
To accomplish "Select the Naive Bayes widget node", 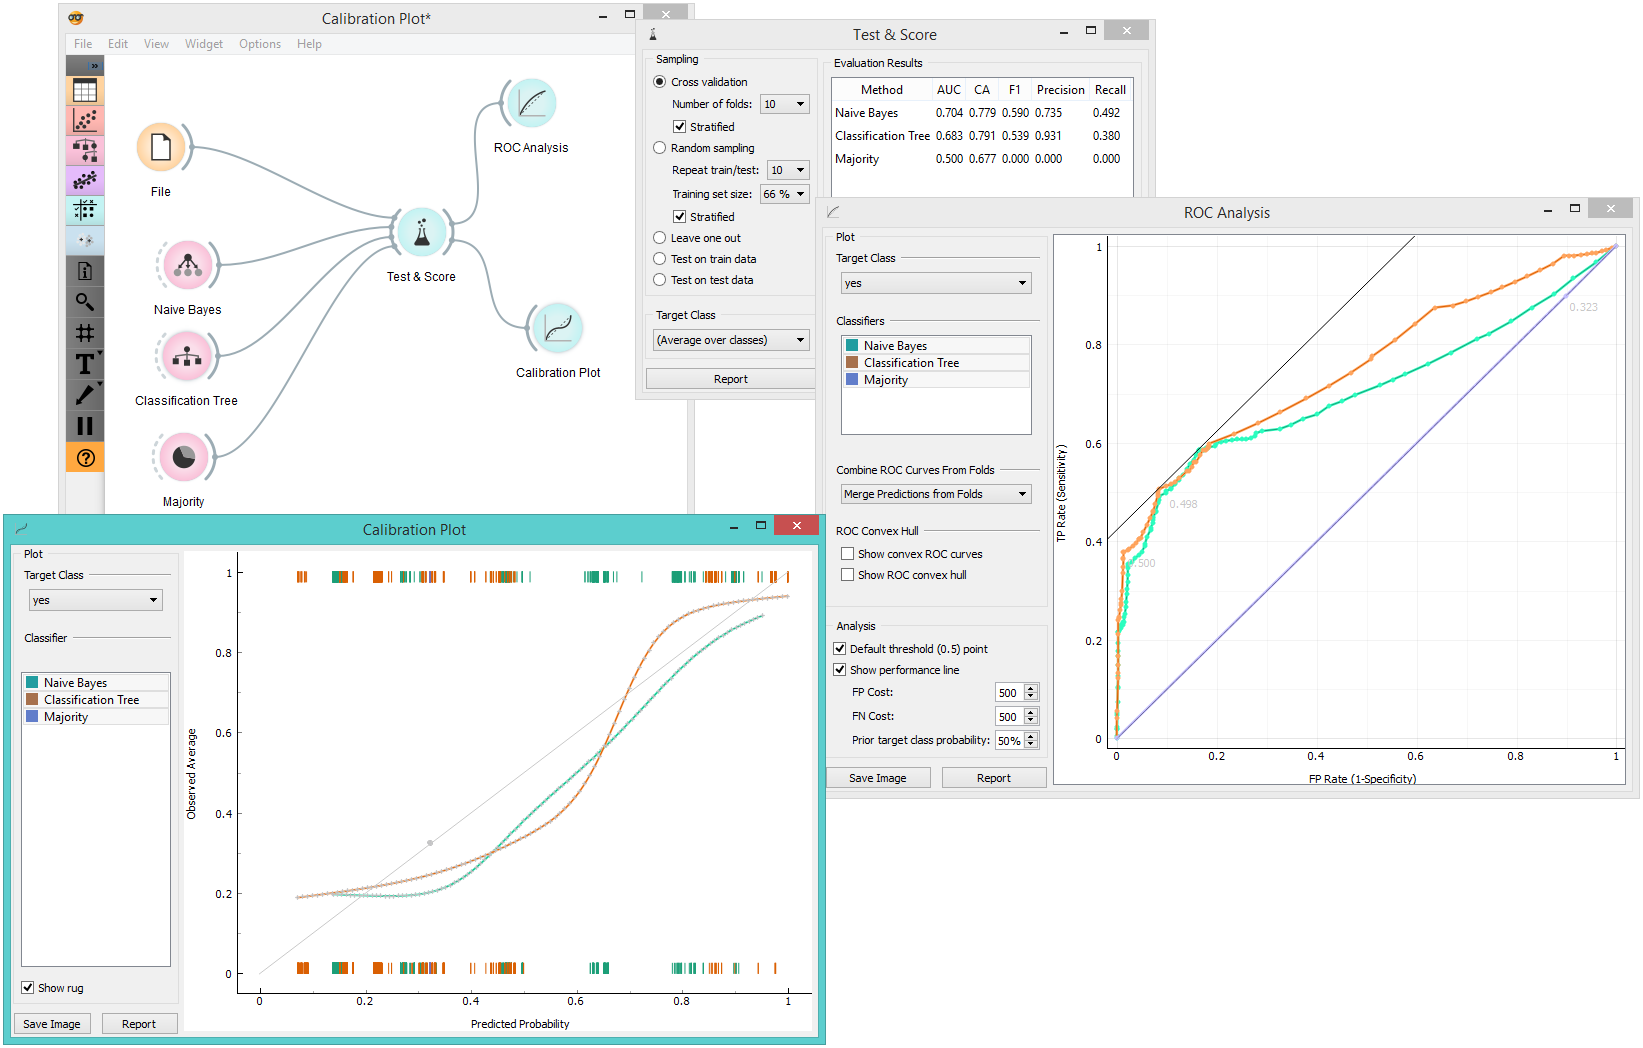I will click(x=187, y=266).
